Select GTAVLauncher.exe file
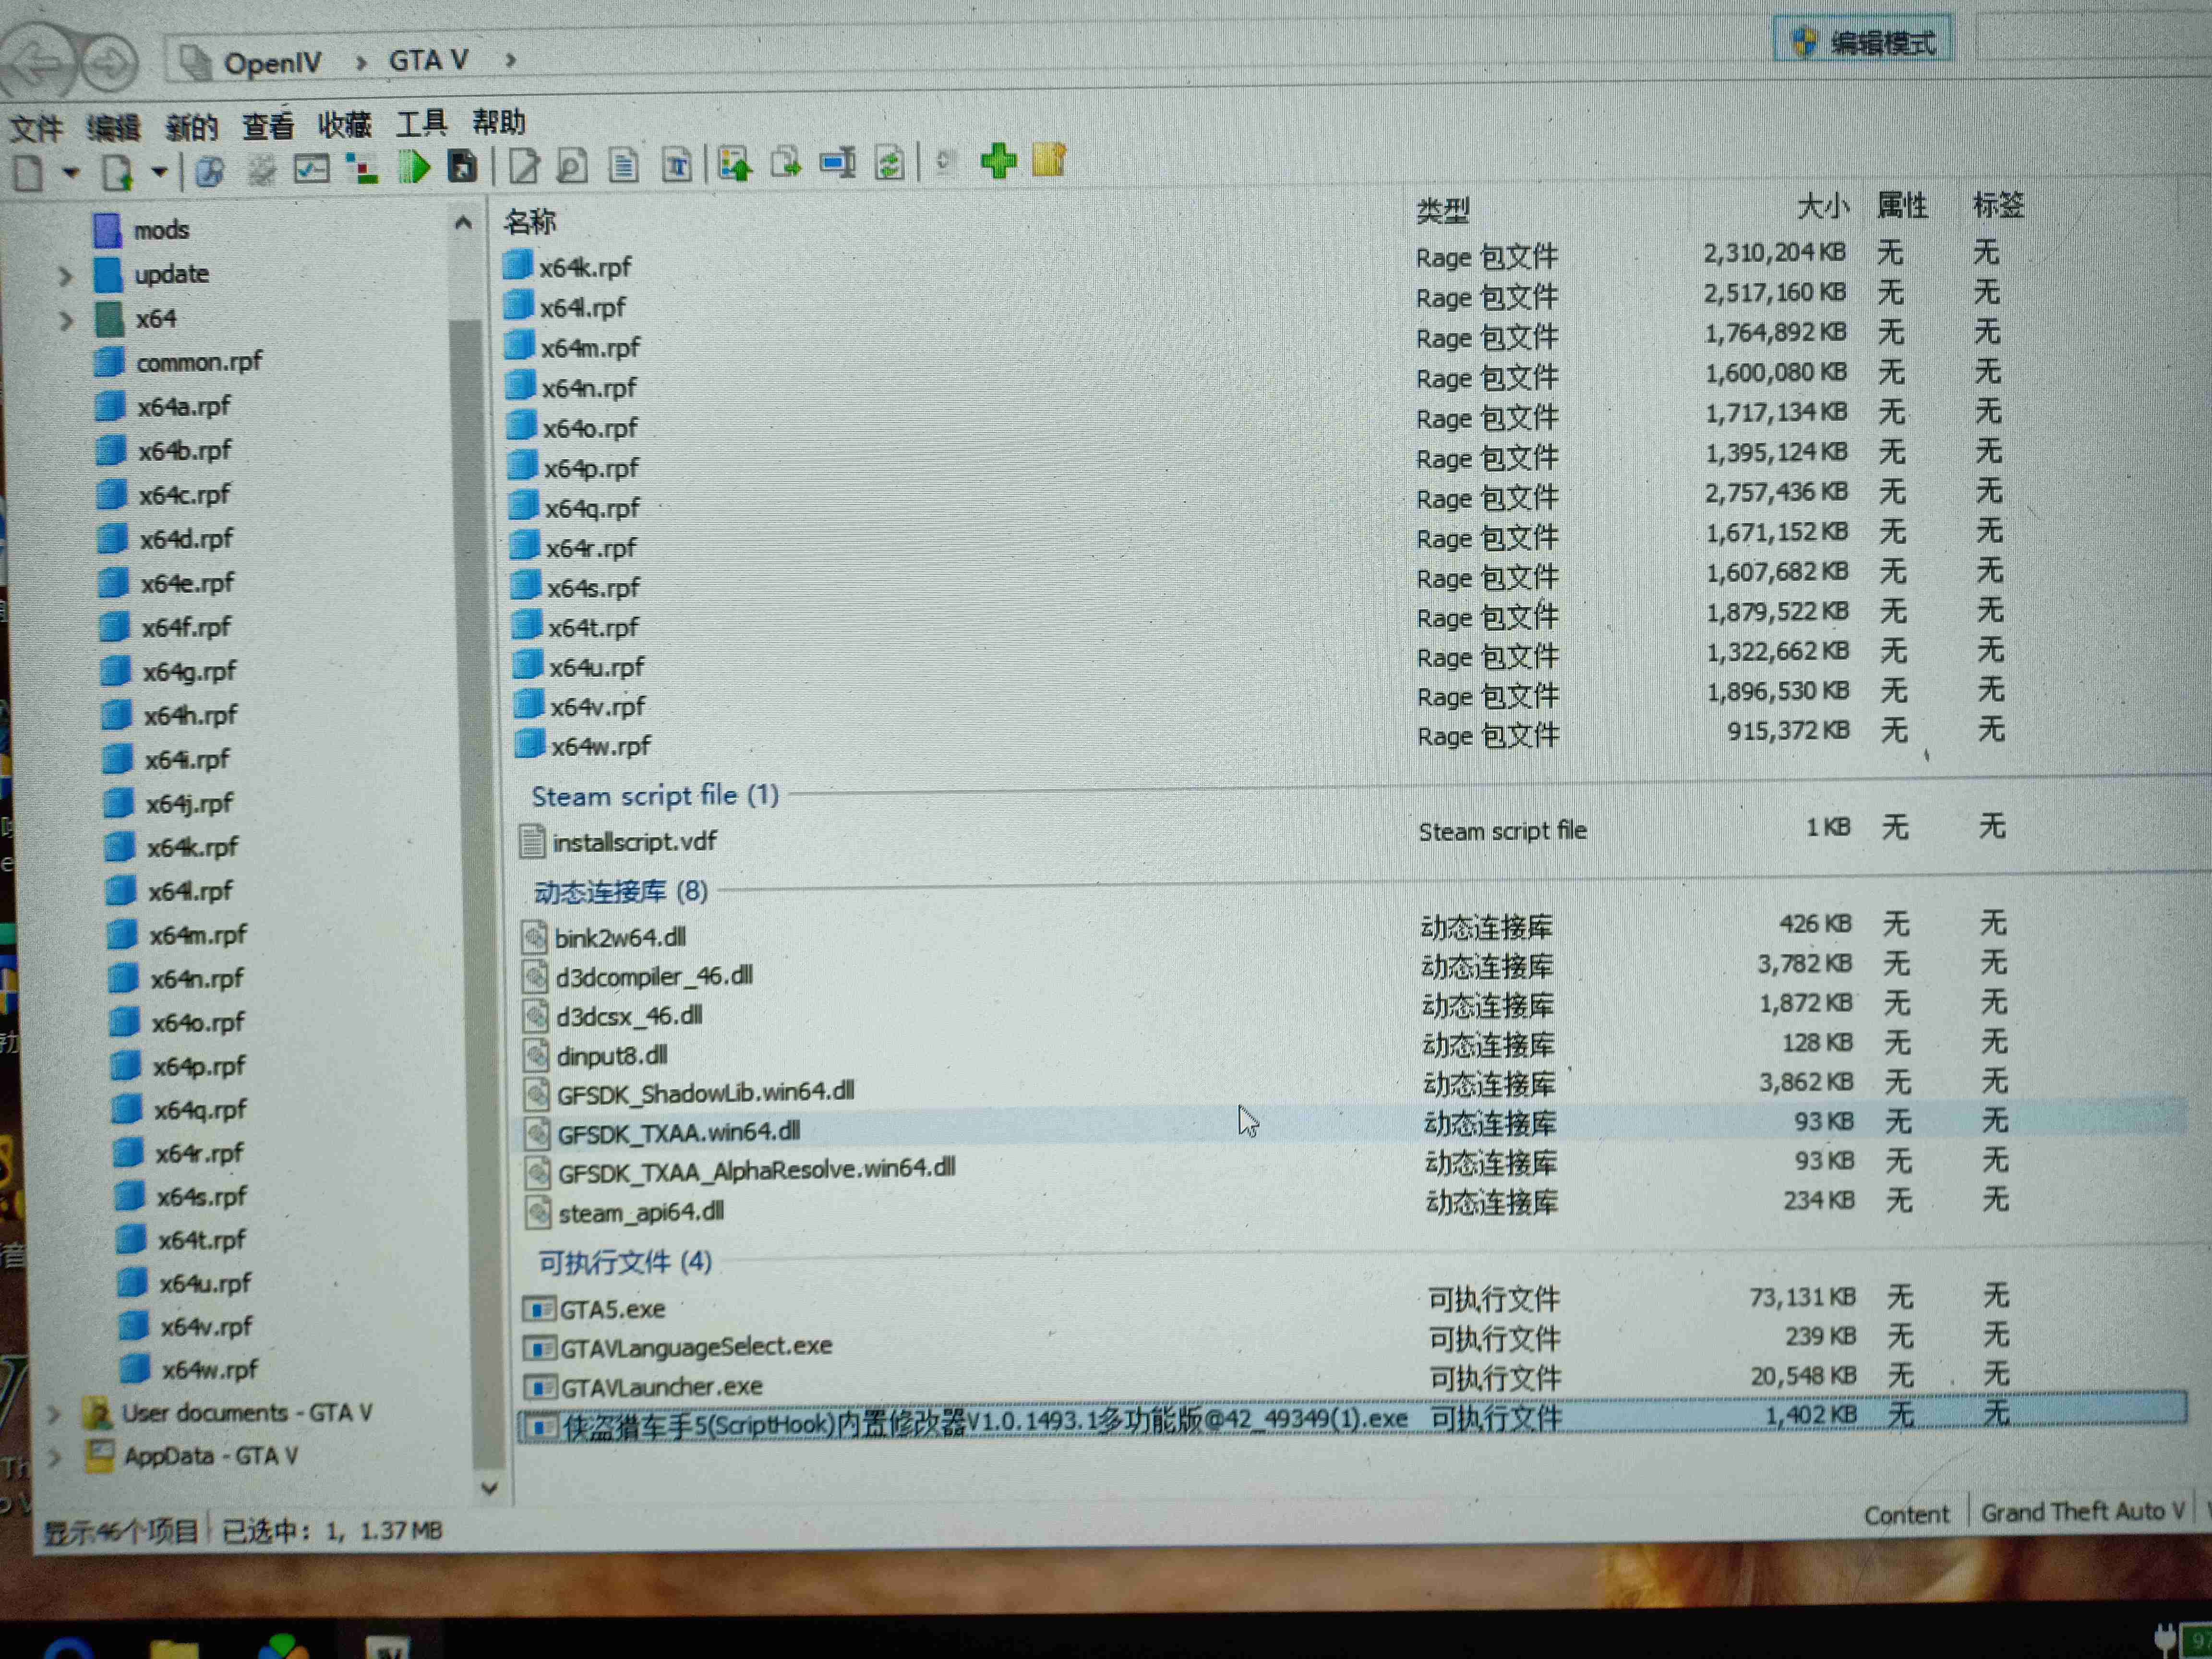This screenshot has width=2212, height=1659. click(x=661, y=1387)
